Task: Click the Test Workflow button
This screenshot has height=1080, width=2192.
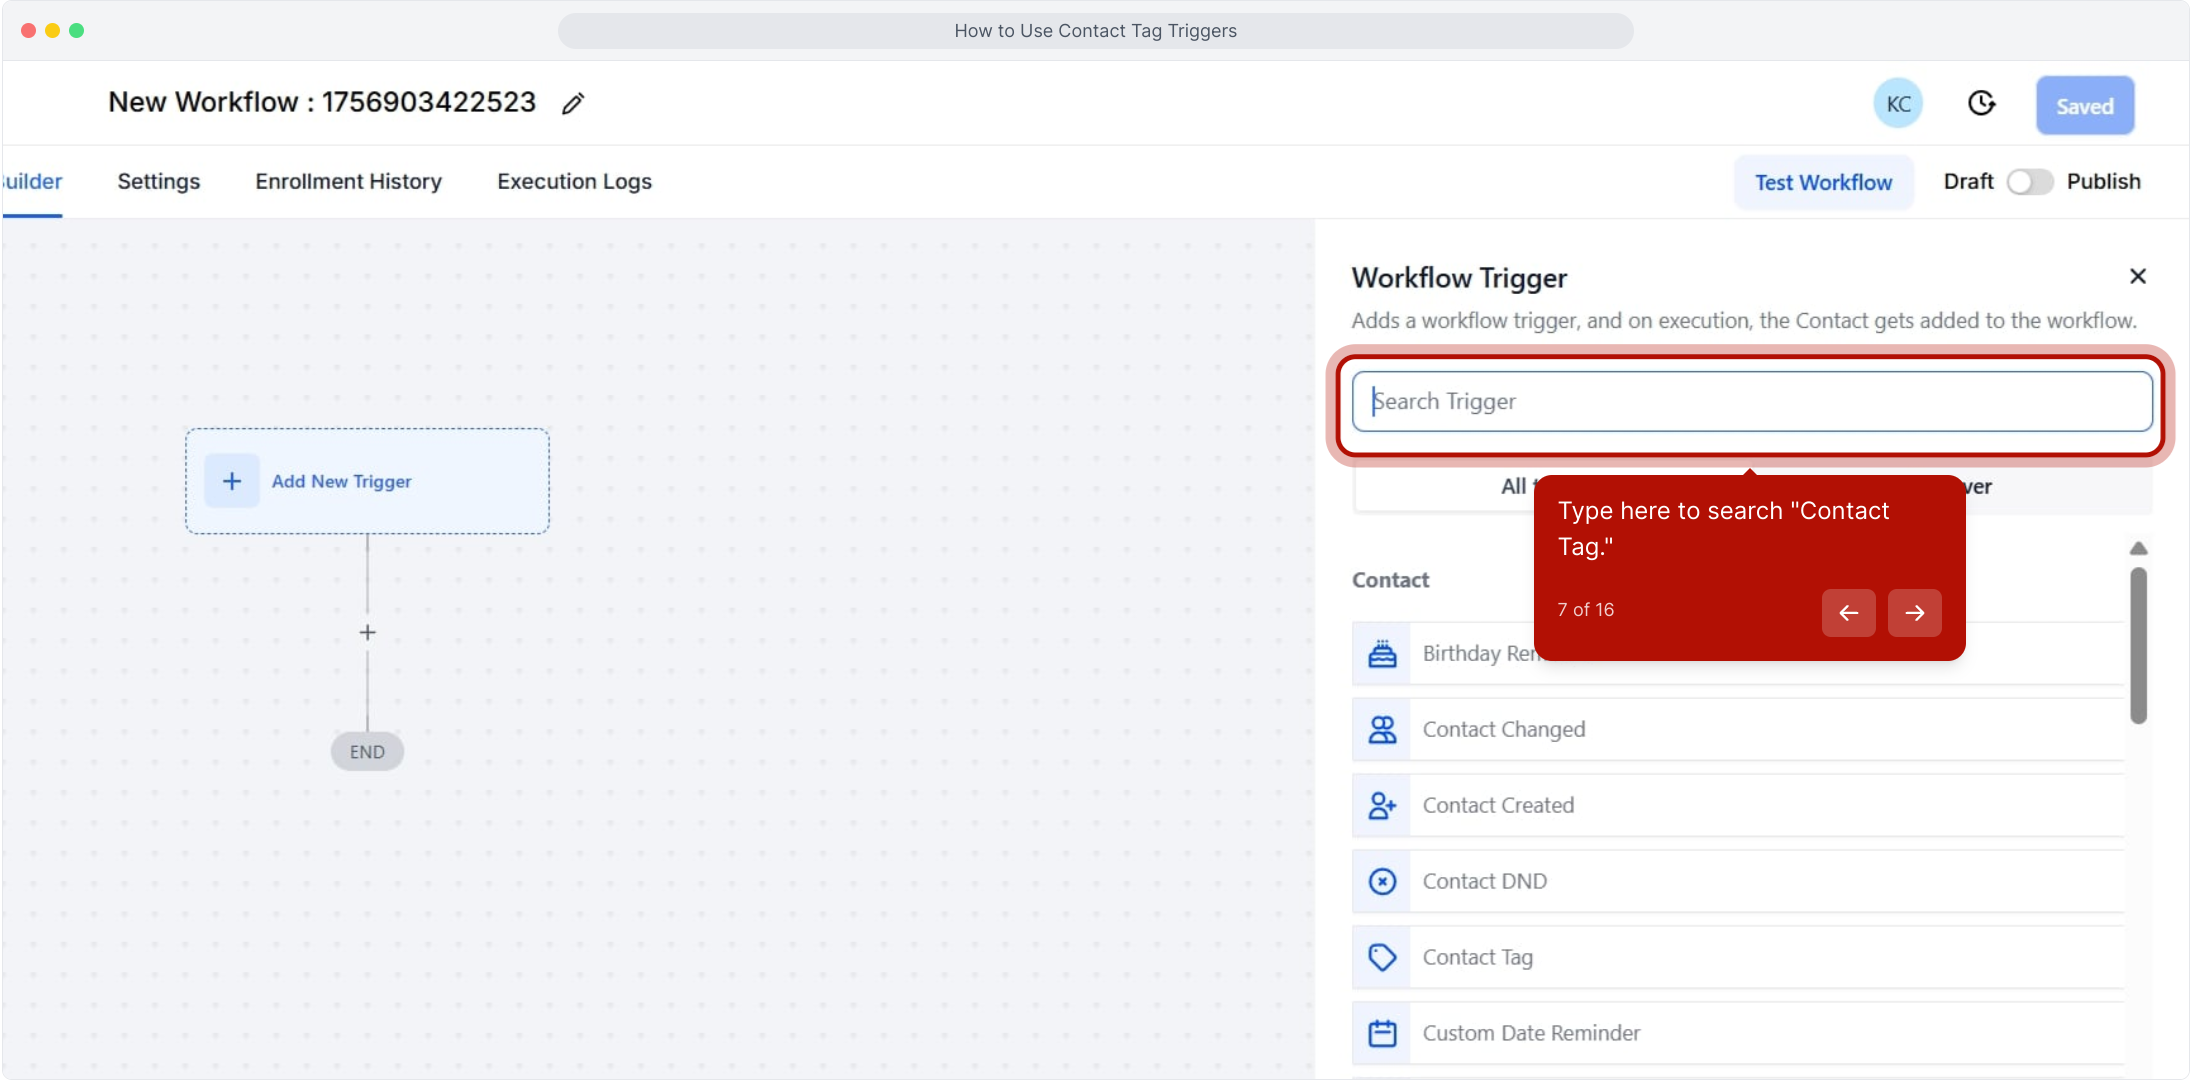Action: pos(1822,182)
